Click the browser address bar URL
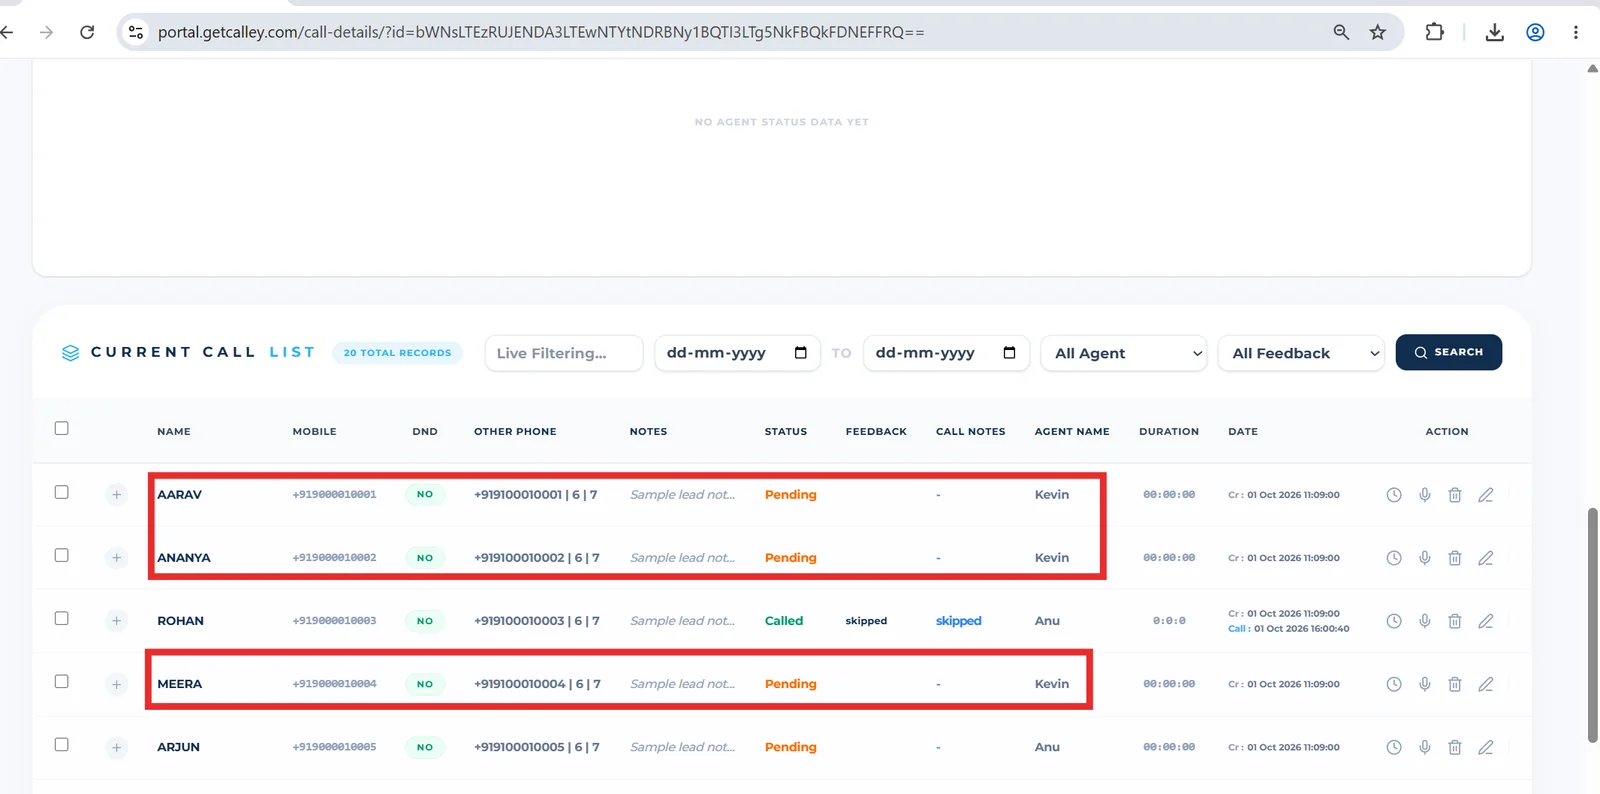This screenshot has width=1600, height=794. (x=541, y=32)
